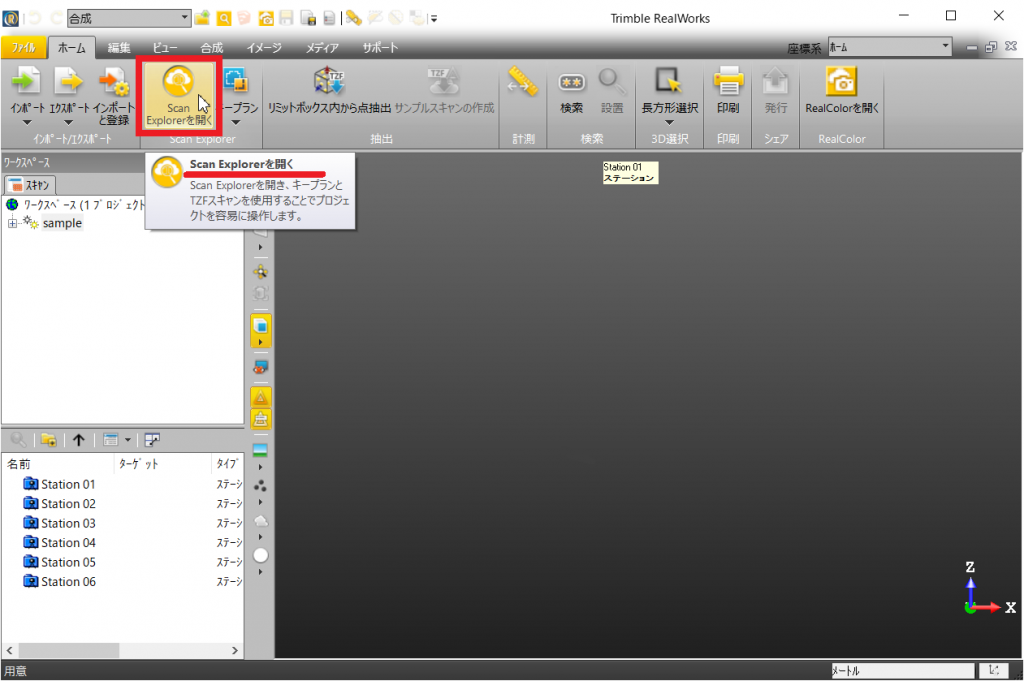Click the 検索 search icon in ribbon
1024x681 pixels.
tap(571, 82)
